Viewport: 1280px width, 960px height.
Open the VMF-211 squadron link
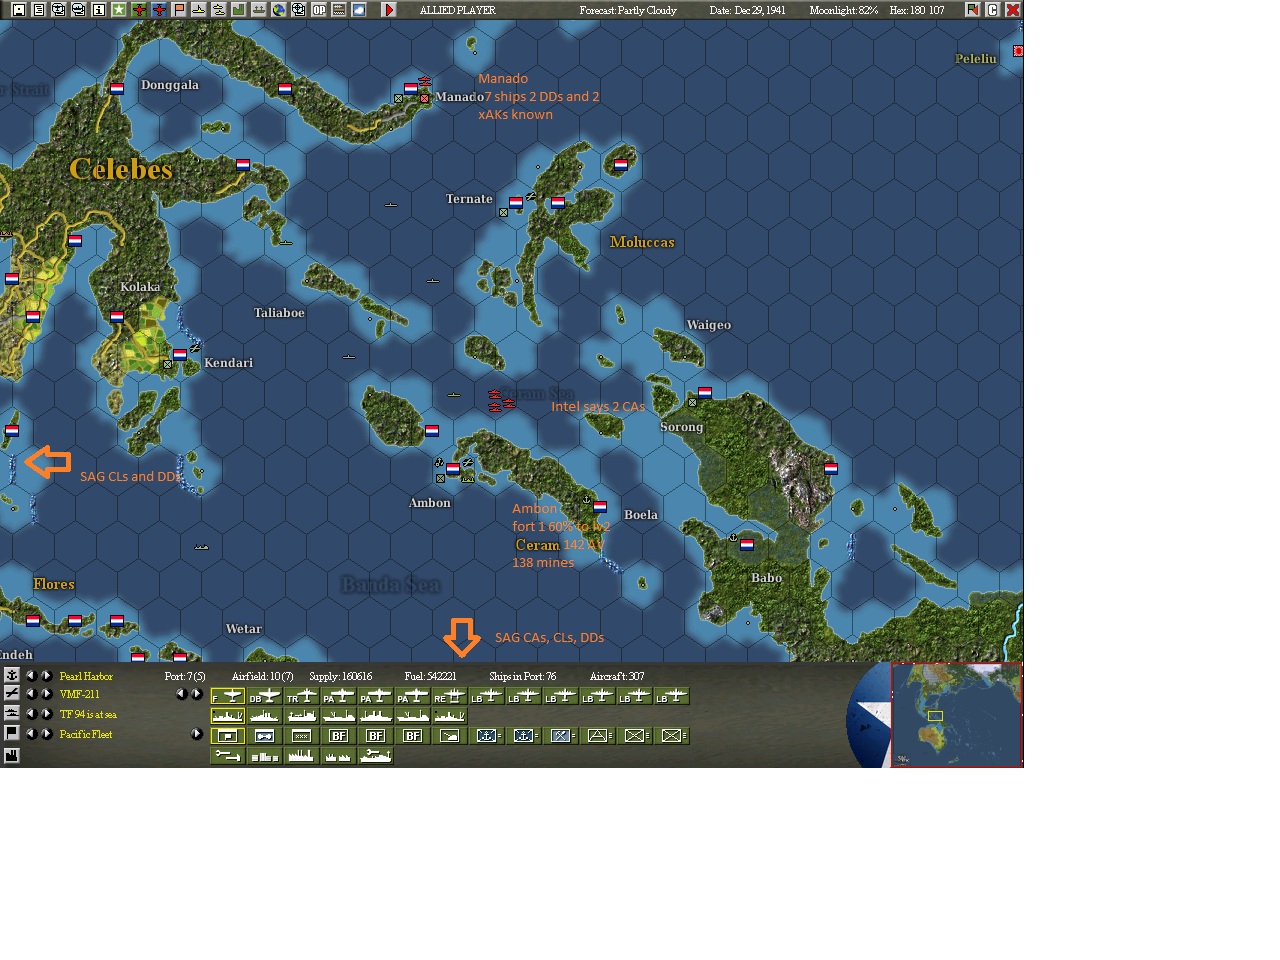tap(79, 694)
